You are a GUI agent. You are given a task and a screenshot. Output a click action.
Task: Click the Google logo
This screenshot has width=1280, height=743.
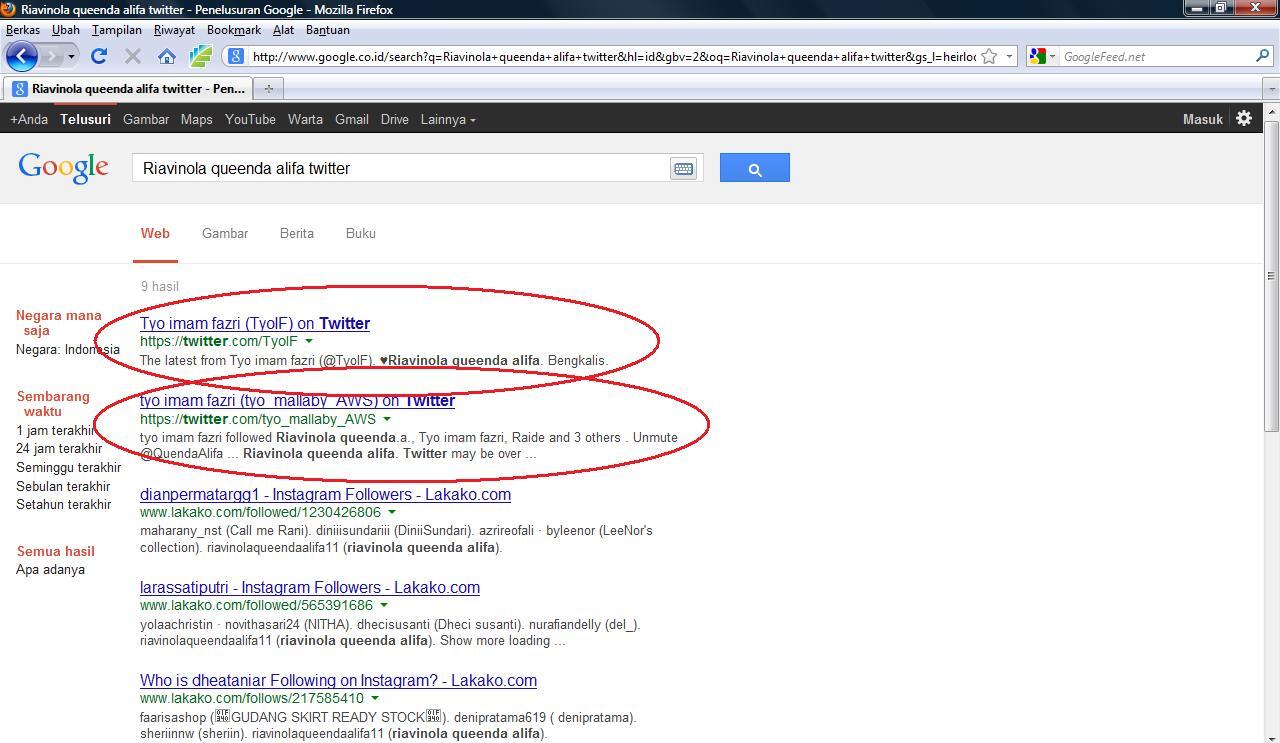pos(63,168)
